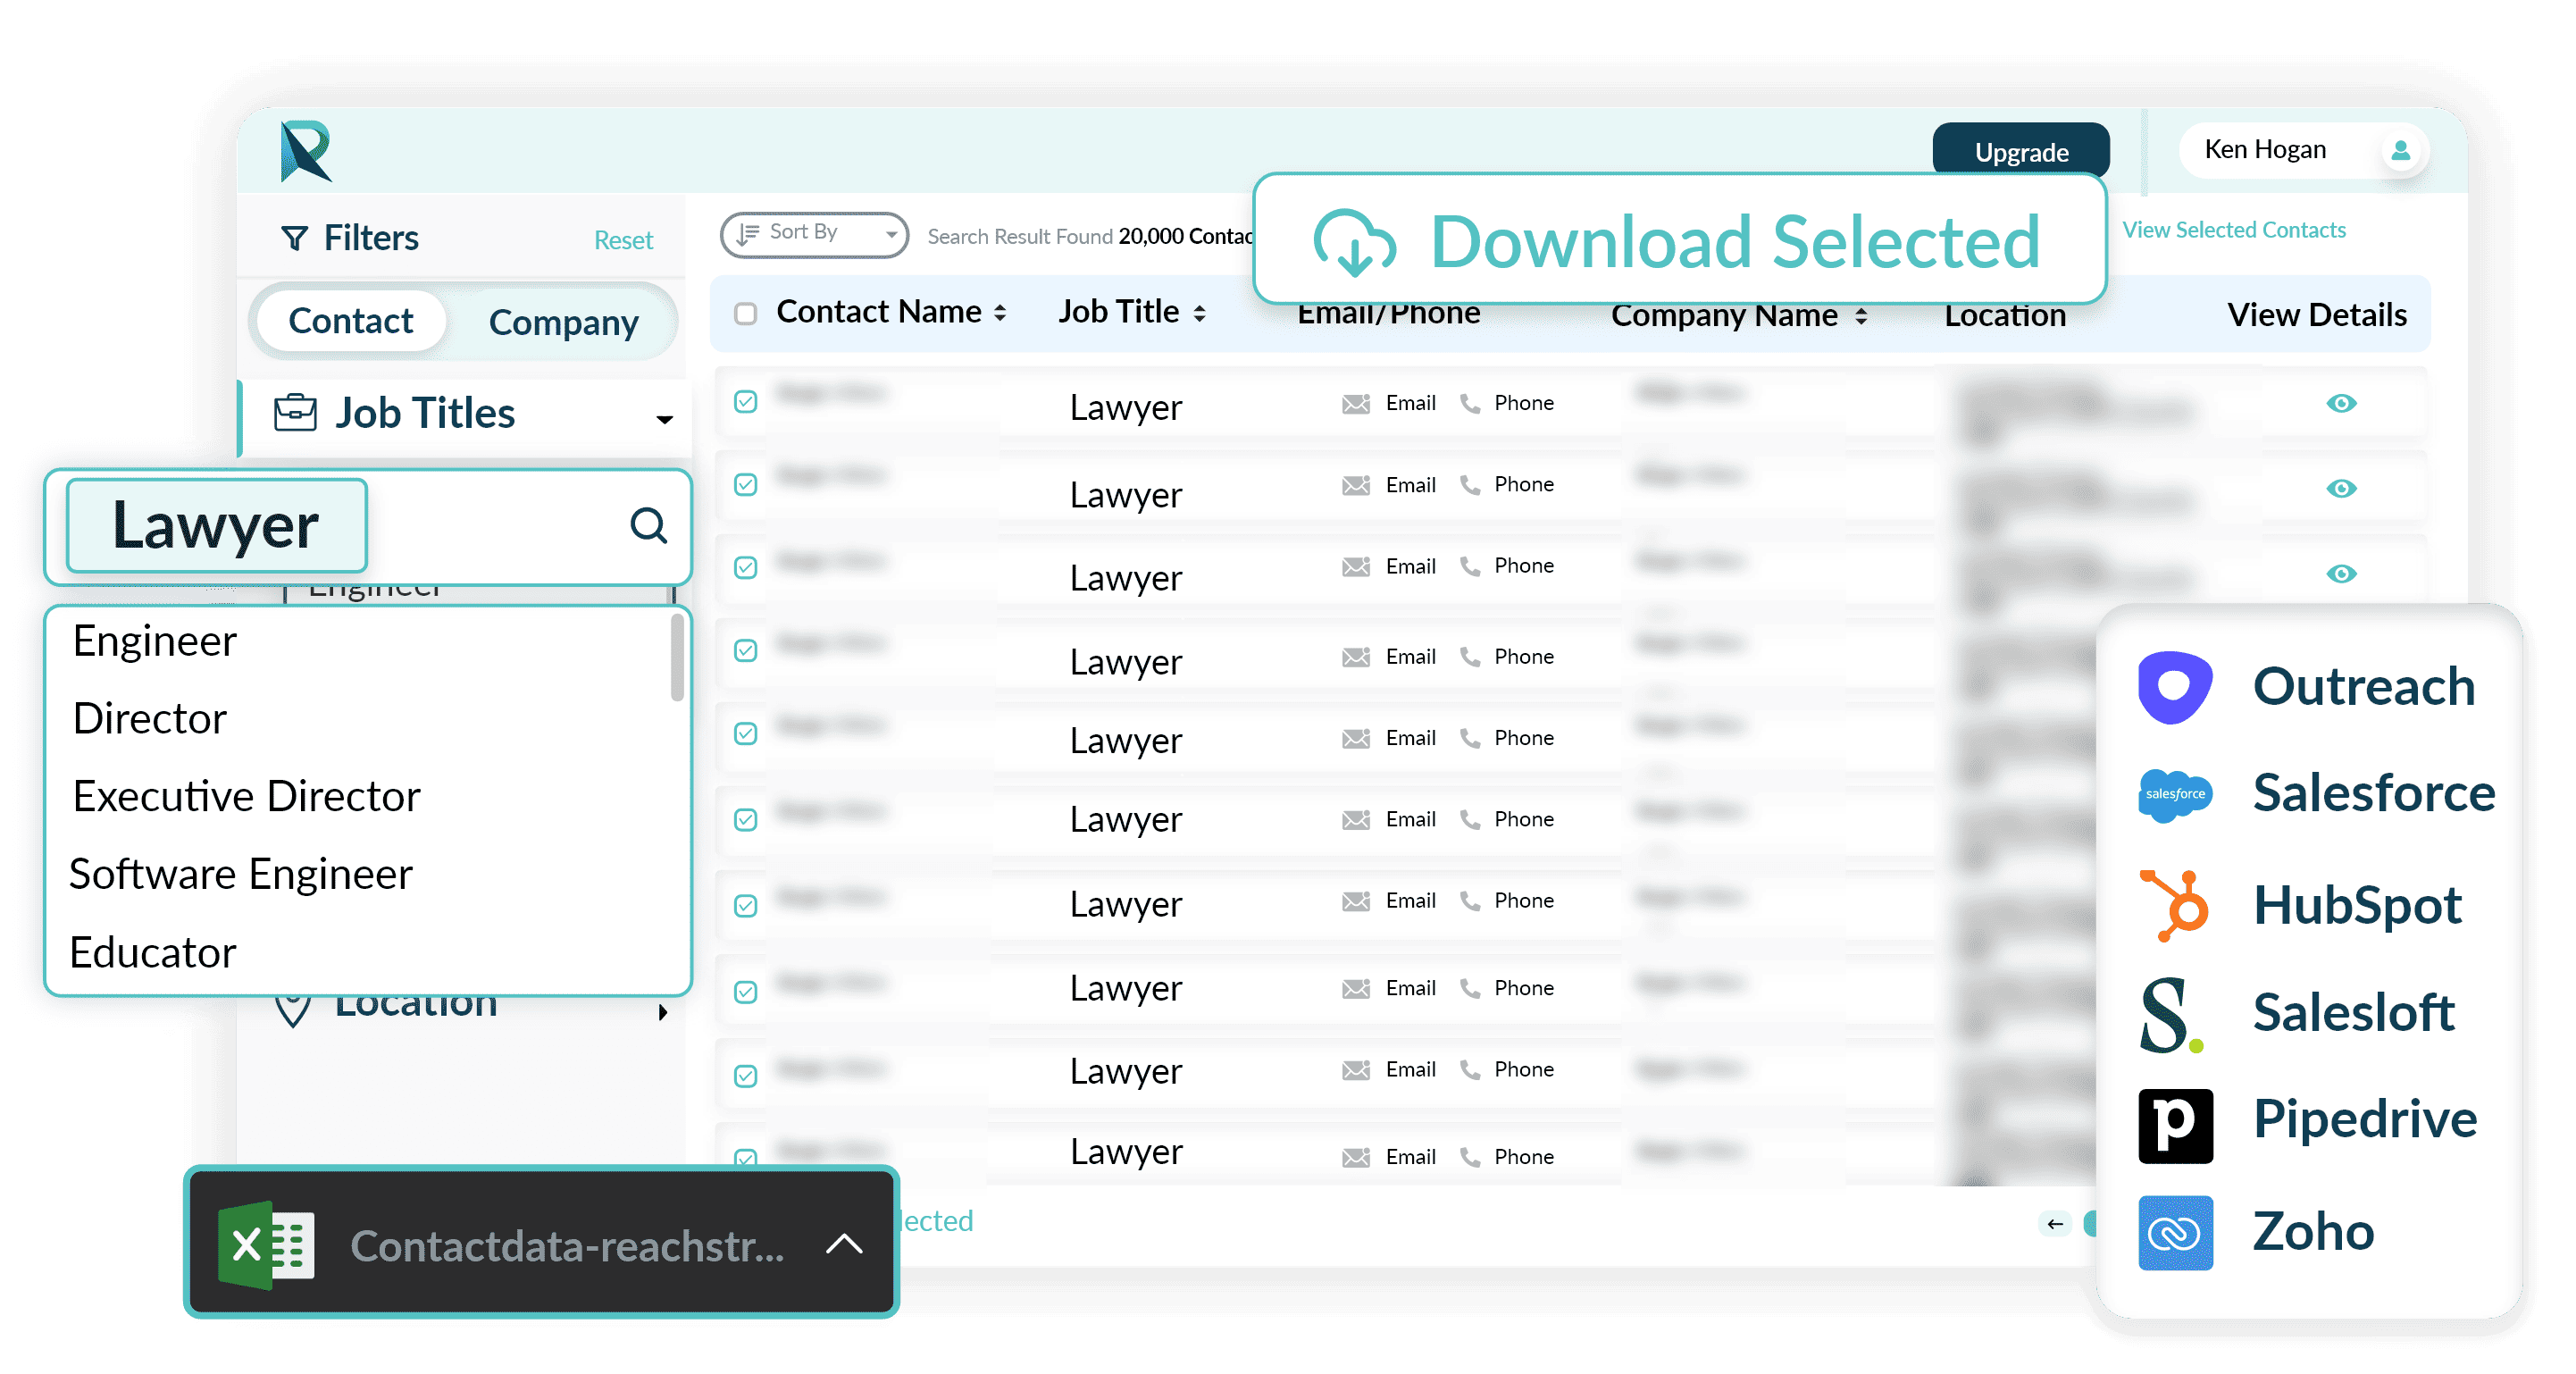Click the Phone link in second Lawyer row
2576x1374 pixels.
coord(1523,484)
